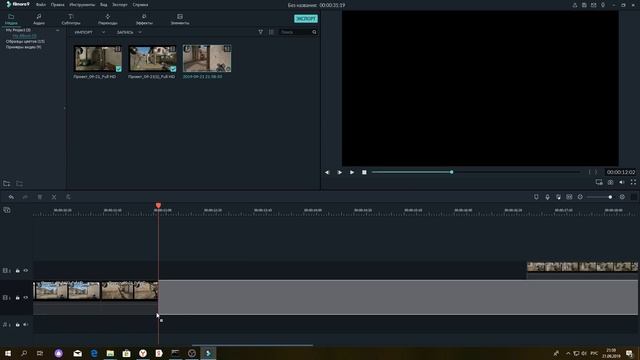640x360 pixels.
Task: Open the ИМПОРТ dropdown
Action: coord(89,32)
